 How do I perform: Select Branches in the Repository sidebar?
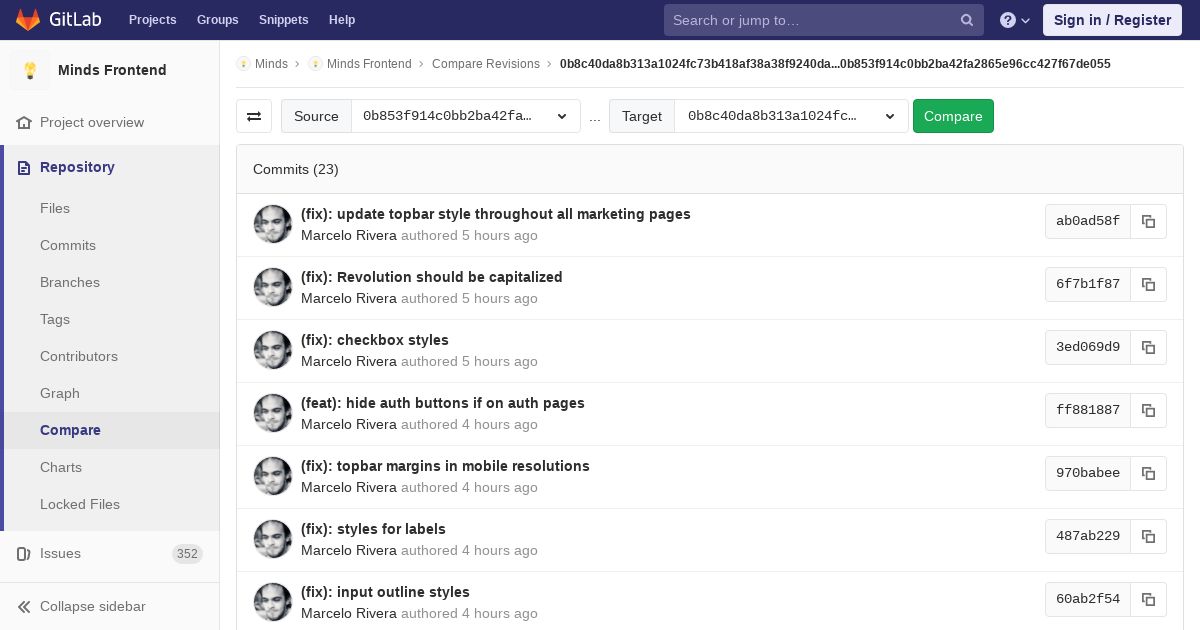70,282
